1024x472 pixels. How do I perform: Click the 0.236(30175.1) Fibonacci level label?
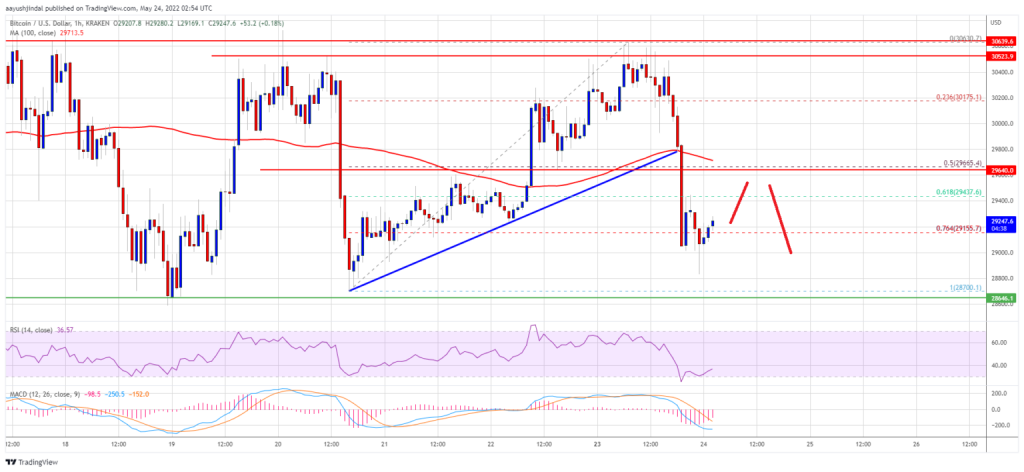(962, 97)
